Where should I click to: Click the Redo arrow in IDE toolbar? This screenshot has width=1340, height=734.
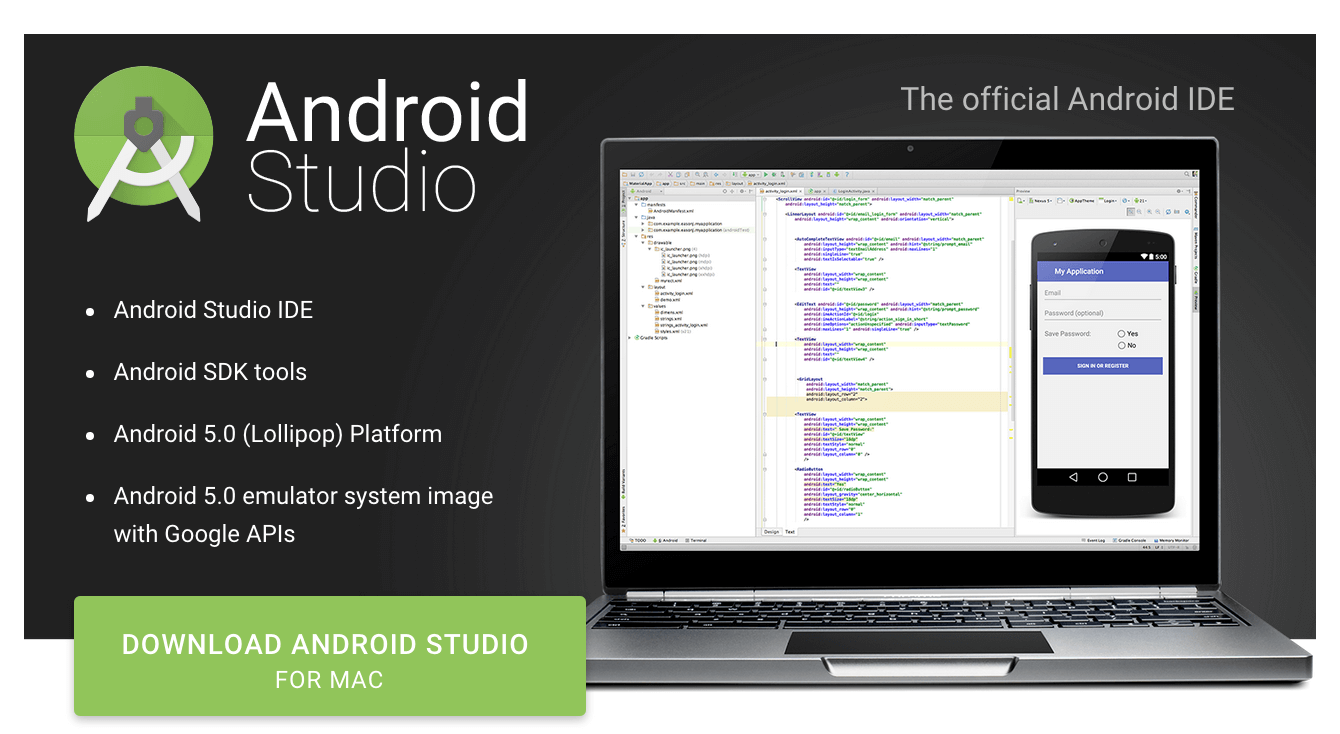[660, 175]
